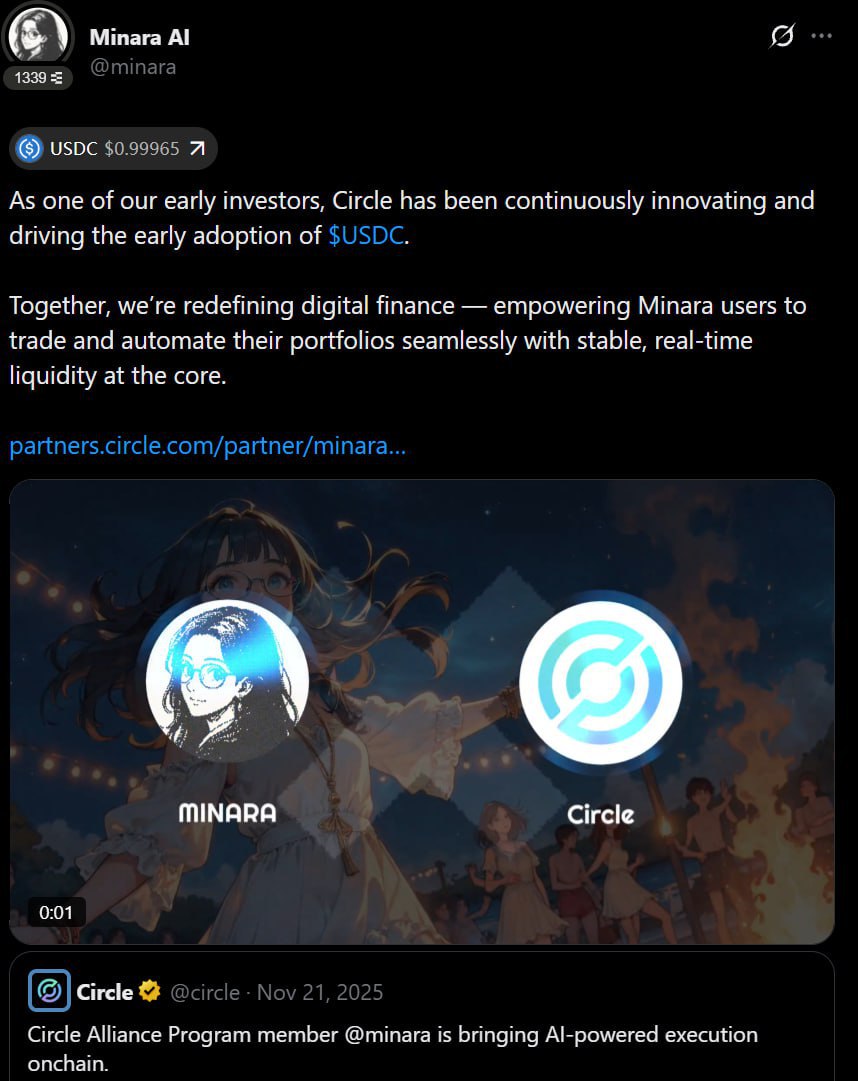Image resolution: width=858 pixels, height=1081 pixels.
Task: Open the $USDC cashtag link
Action: 365,236
